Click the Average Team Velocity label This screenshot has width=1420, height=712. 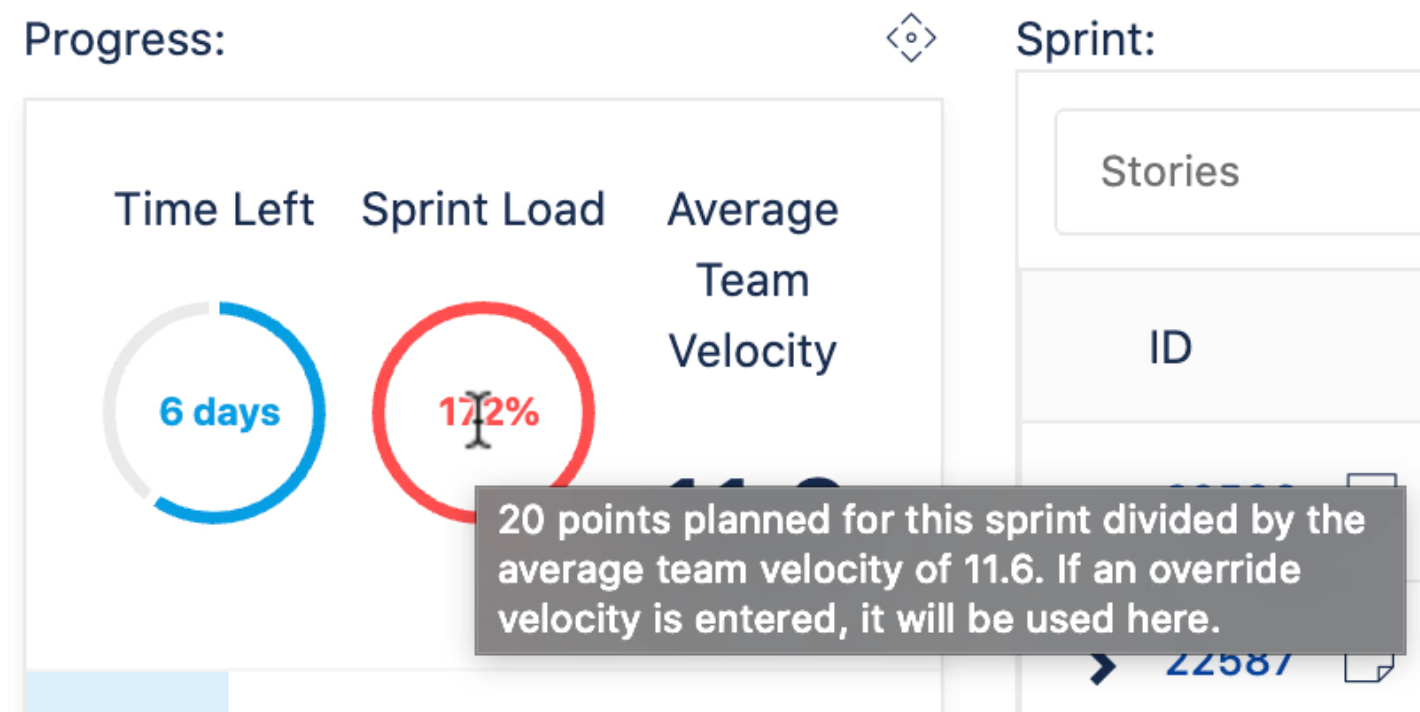(x=753, y=280)
